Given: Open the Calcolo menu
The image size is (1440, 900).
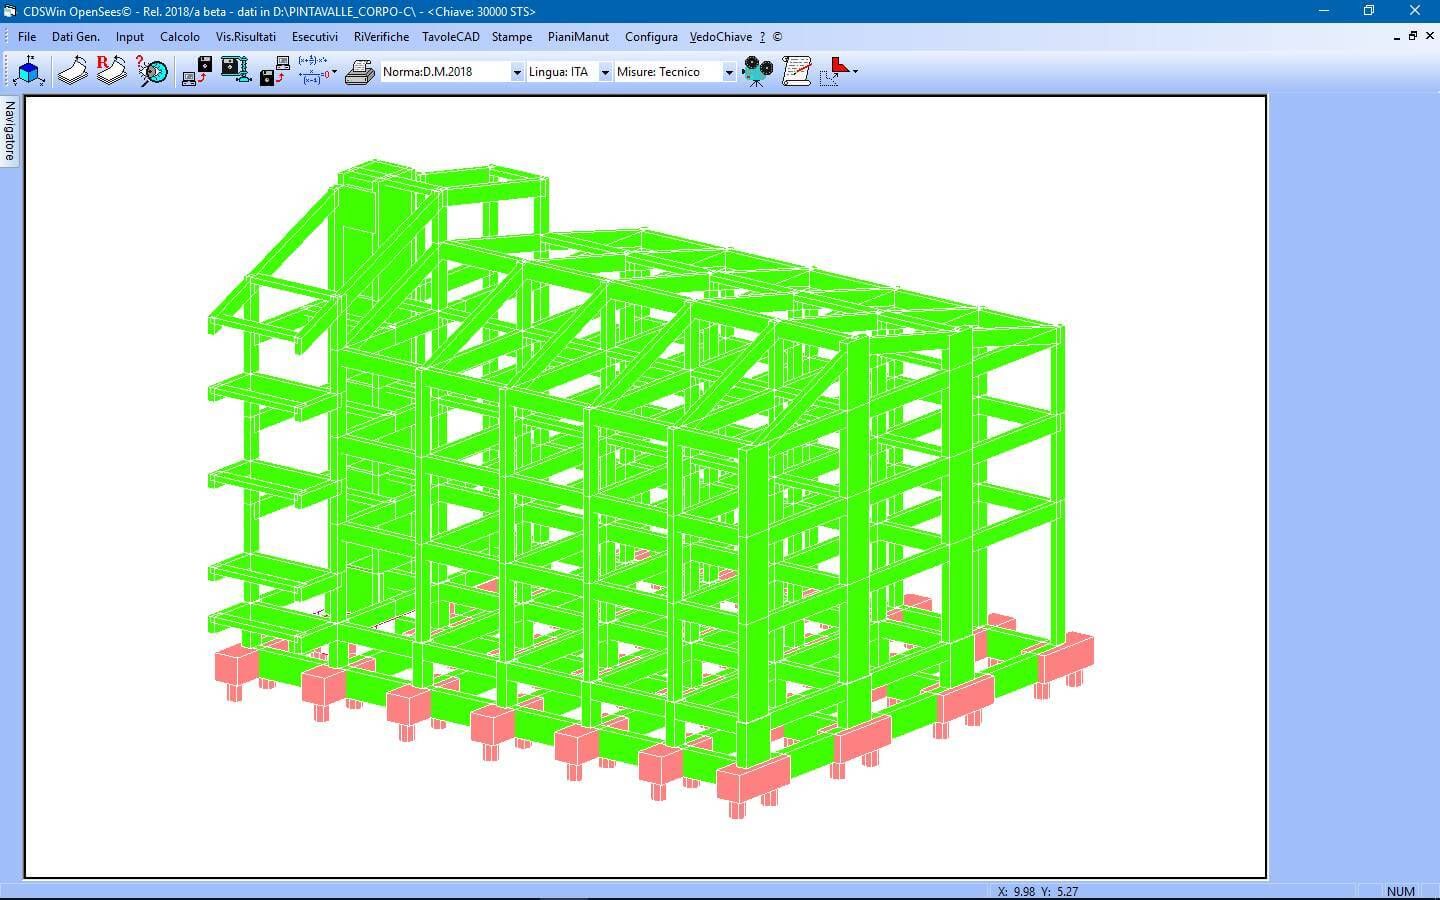Looking at the screenshot, I should [180, 37].
